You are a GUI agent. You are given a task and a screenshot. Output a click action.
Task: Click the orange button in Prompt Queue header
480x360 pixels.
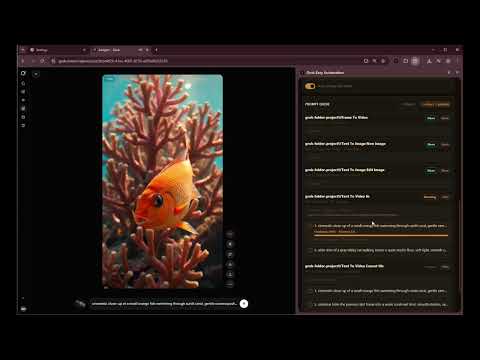436,104
